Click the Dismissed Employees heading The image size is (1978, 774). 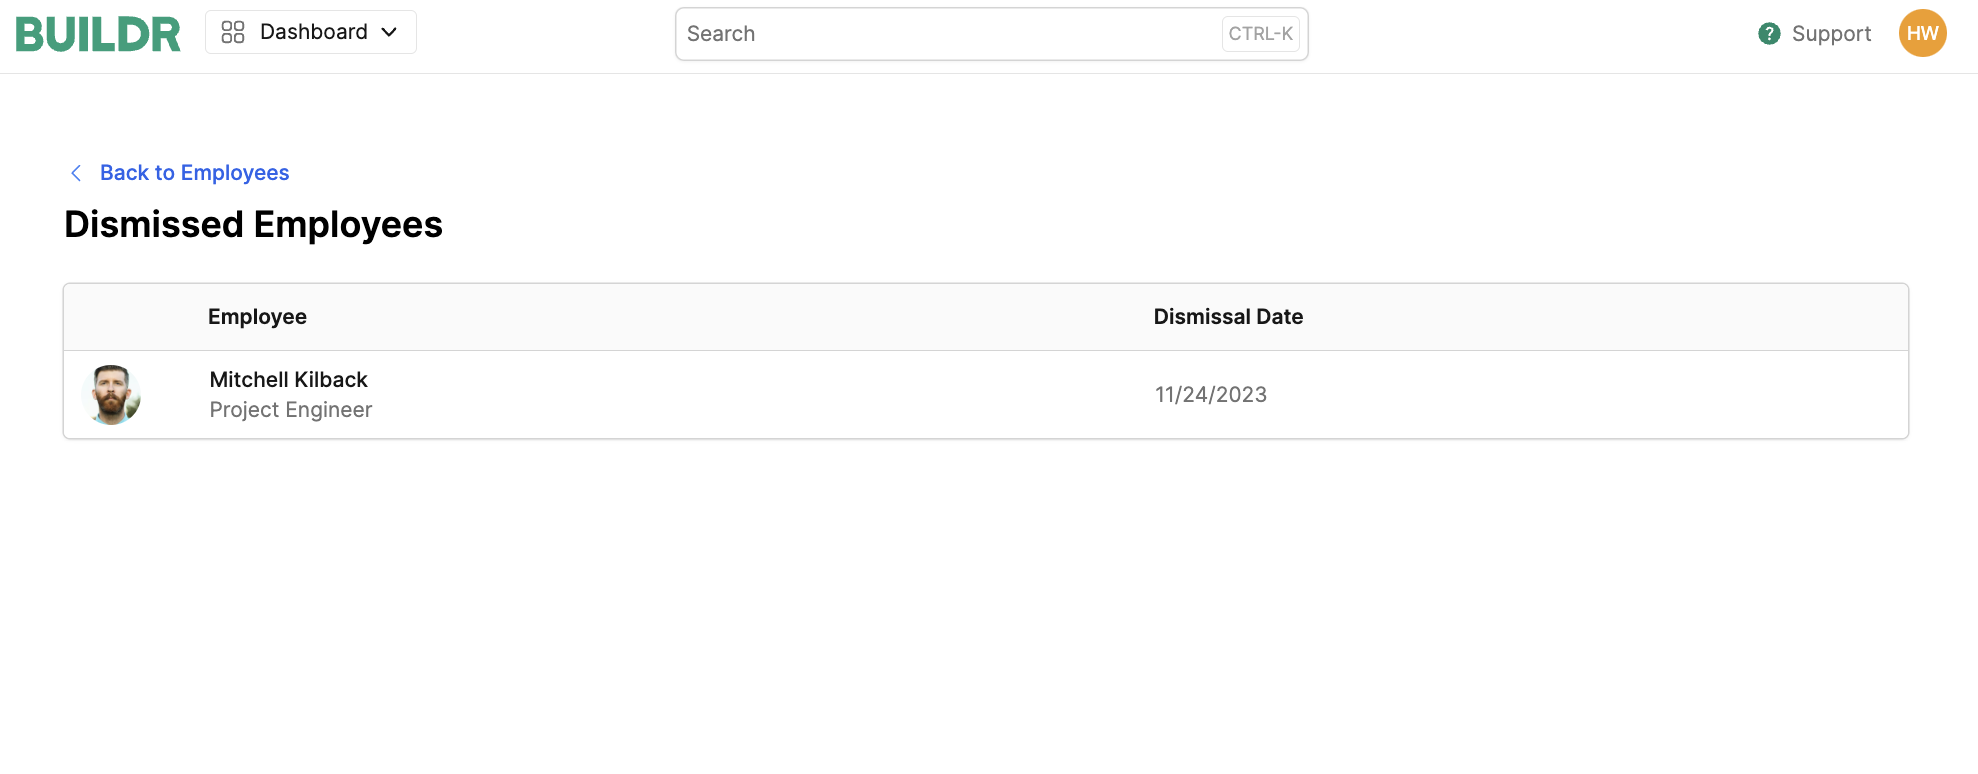click(253, 224)
